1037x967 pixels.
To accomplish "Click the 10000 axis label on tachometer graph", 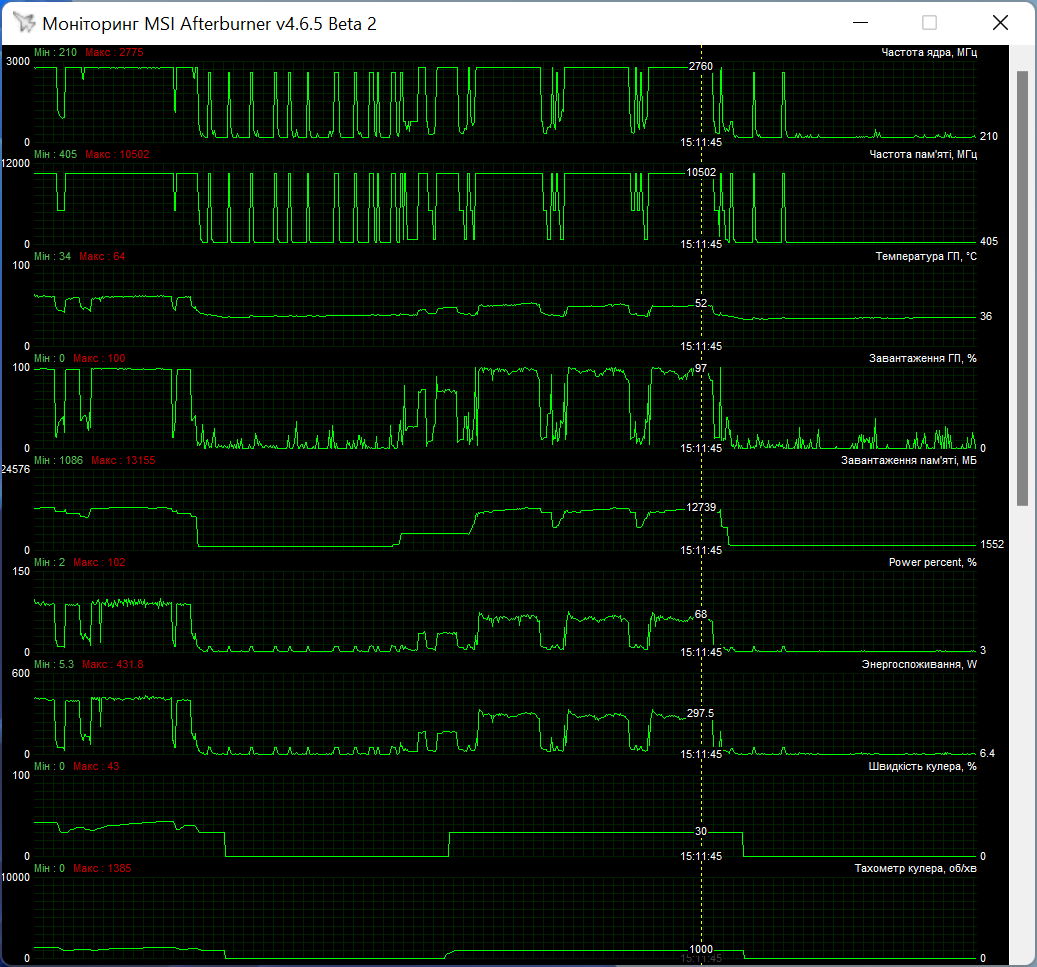I will [x=16, y=877].
